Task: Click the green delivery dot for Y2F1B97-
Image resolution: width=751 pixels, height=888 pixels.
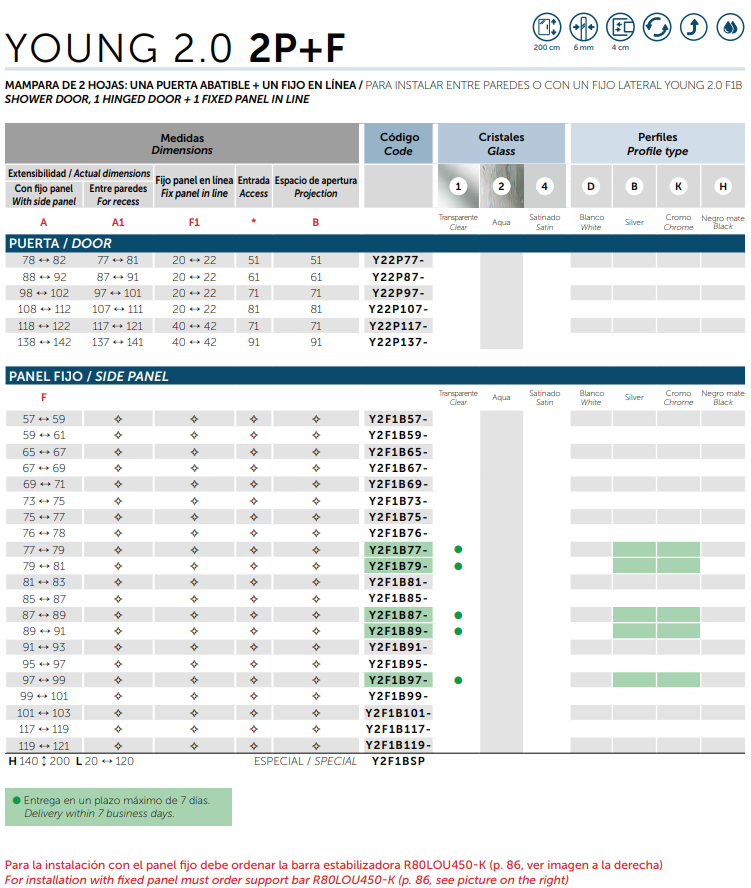Action: tap(458, 680)
